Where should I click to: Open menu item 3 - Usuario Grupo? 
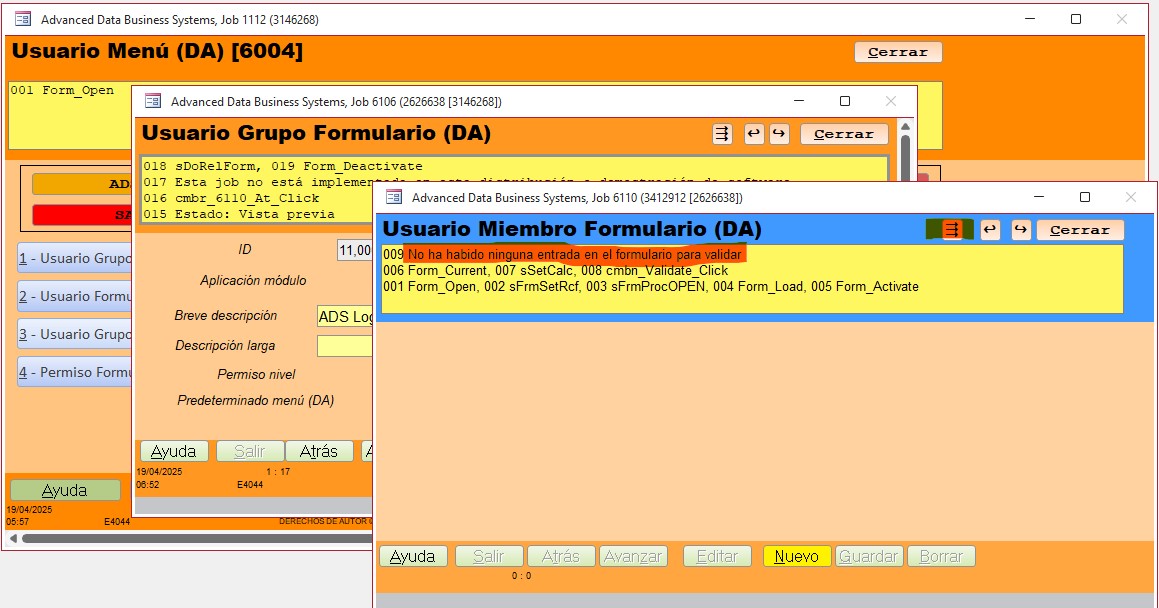[75, 335]
